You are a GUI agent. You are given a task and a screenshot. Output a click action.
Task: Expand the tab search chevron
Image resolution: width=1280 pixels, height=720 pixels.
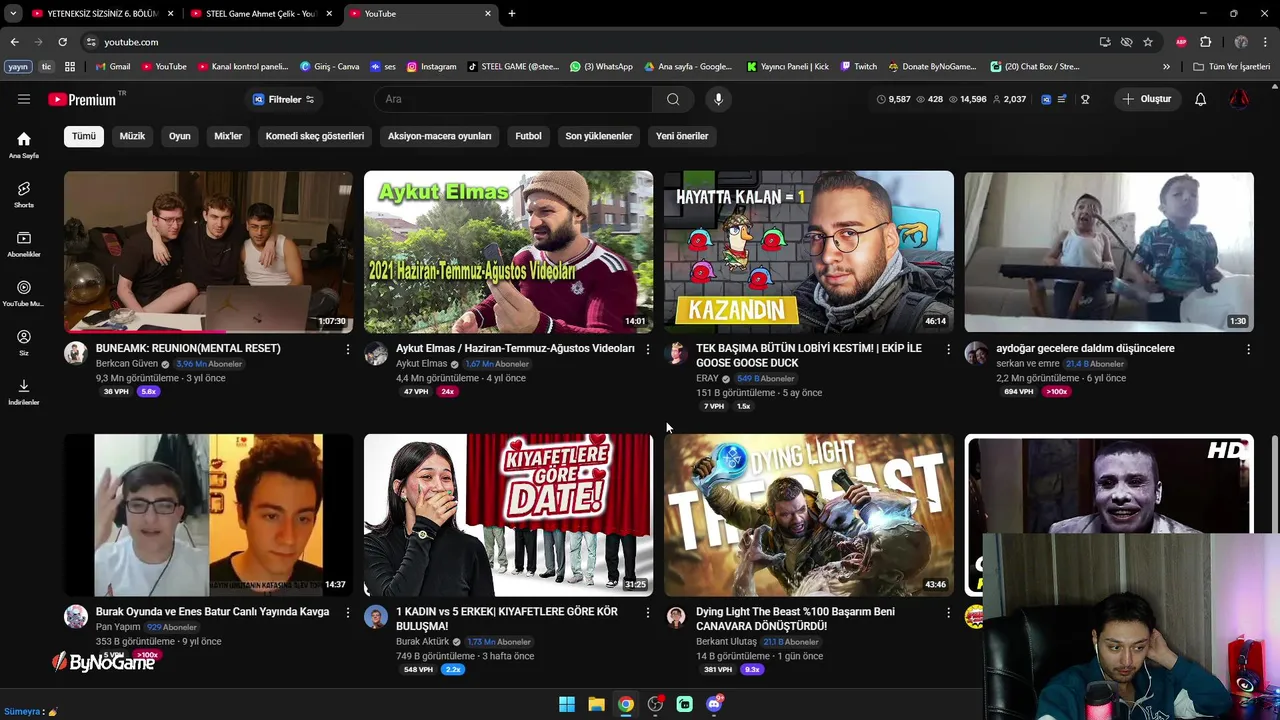13,14
